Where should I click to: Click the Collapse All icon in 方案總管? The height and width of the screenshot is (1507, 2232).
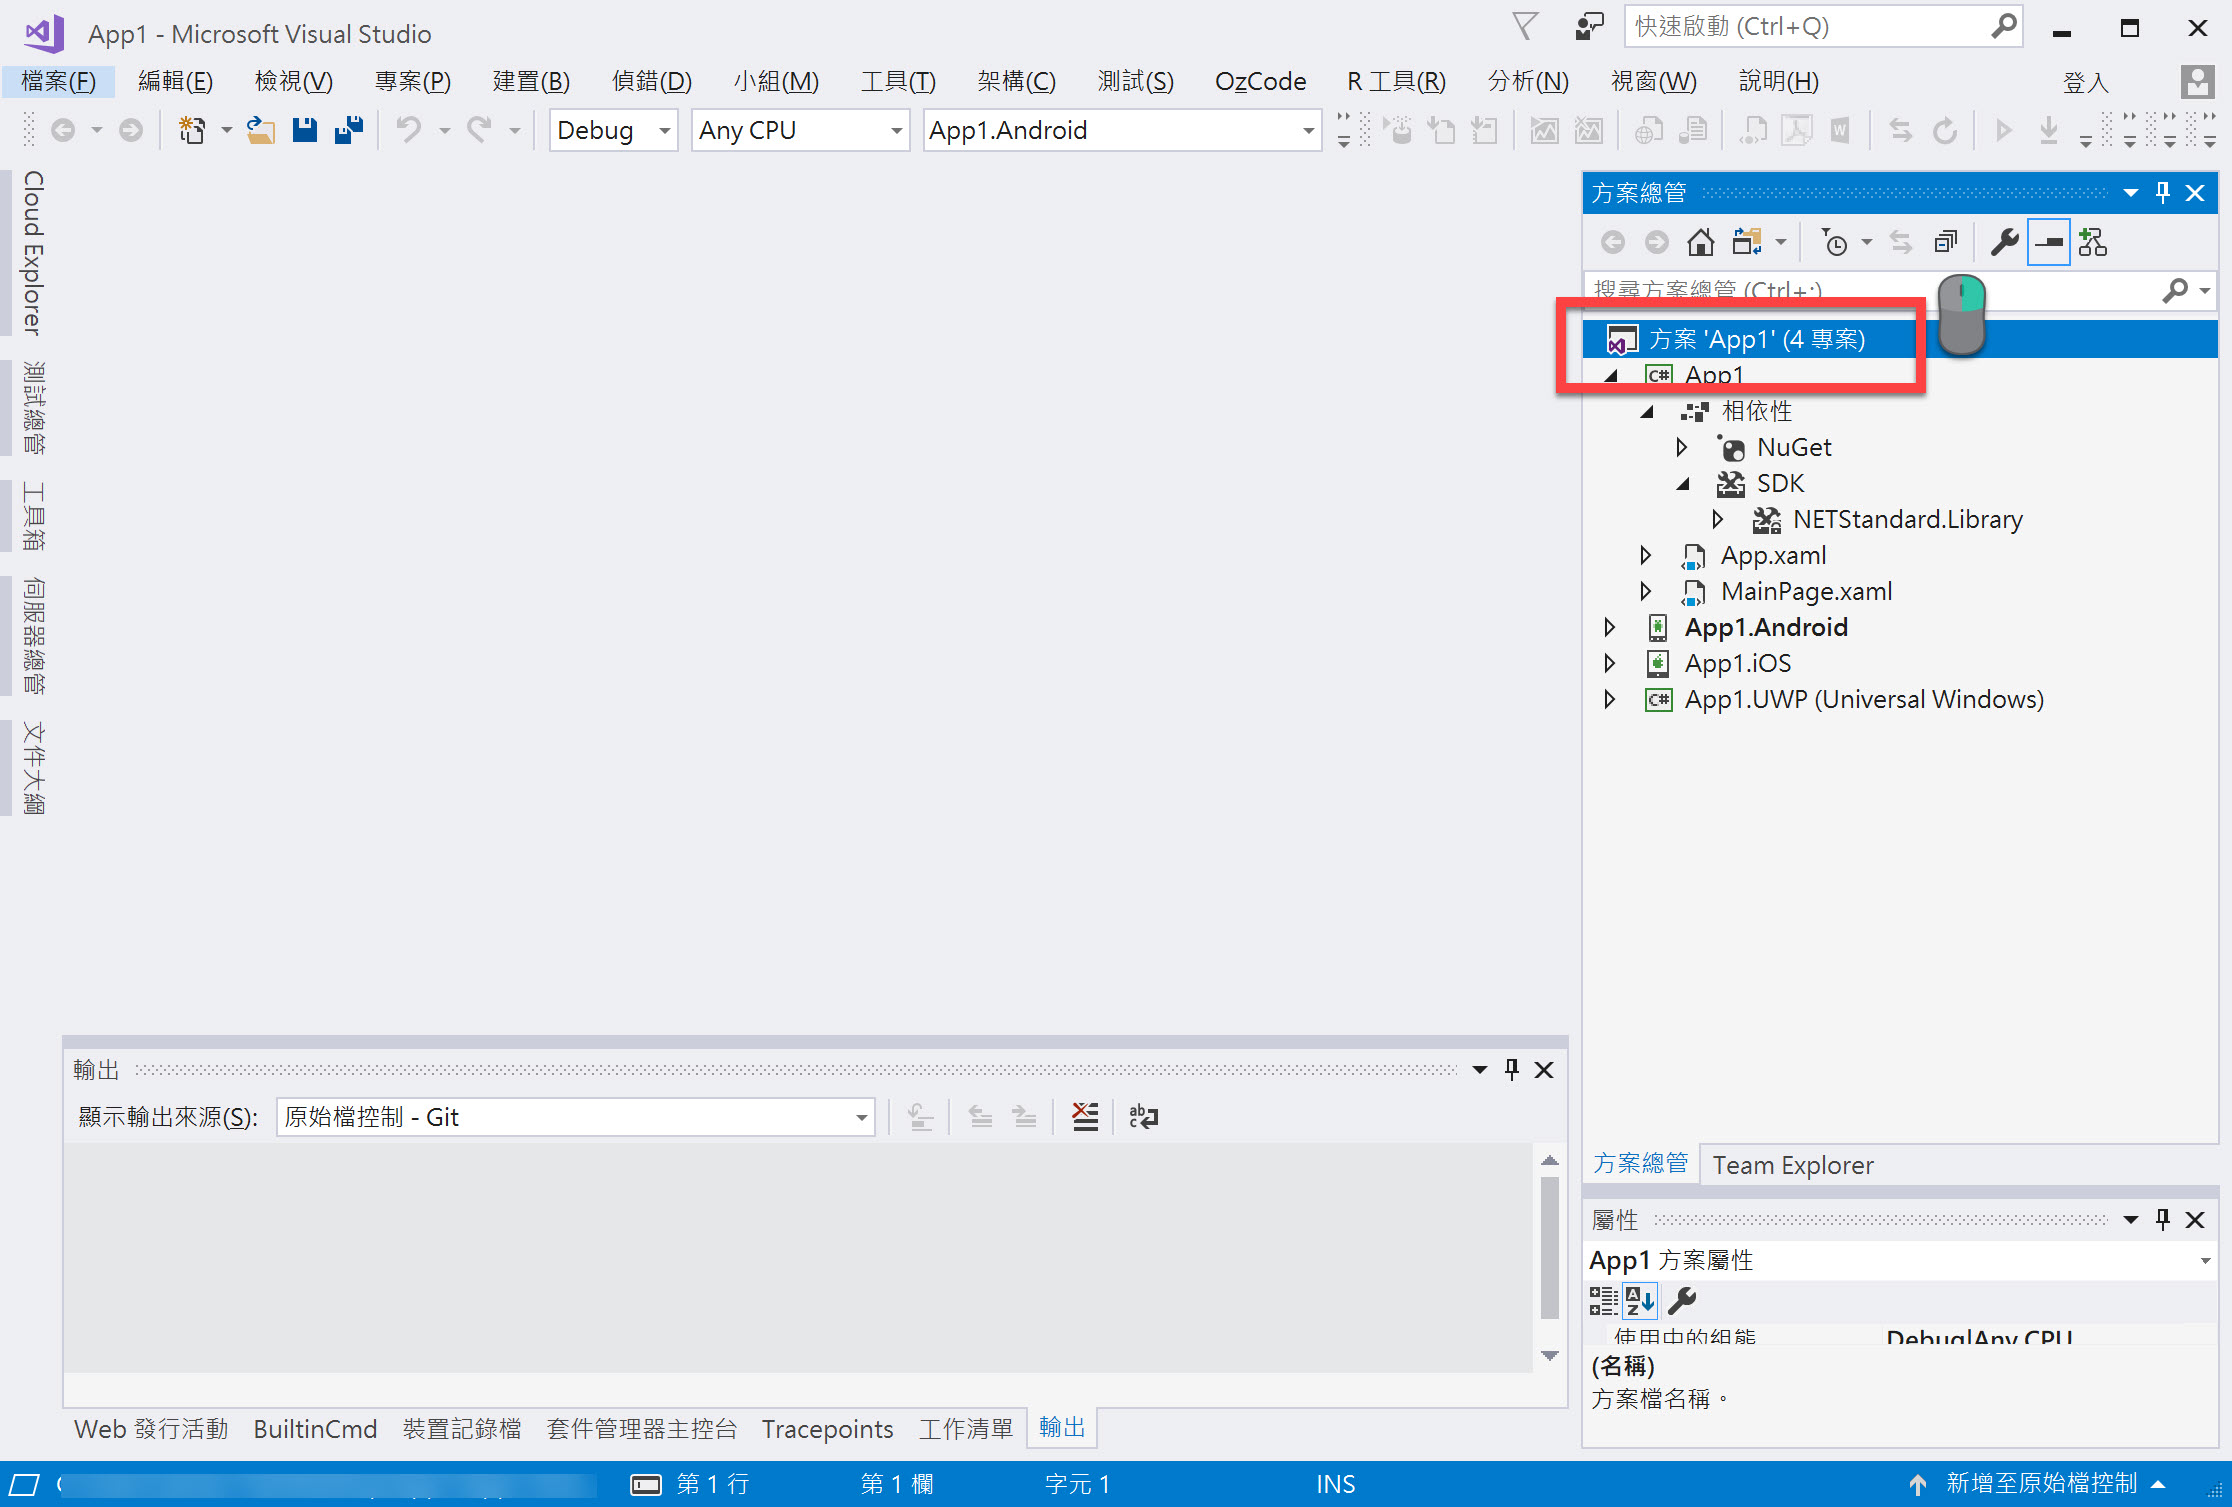pyautogui.click(x=1945, y=243)
